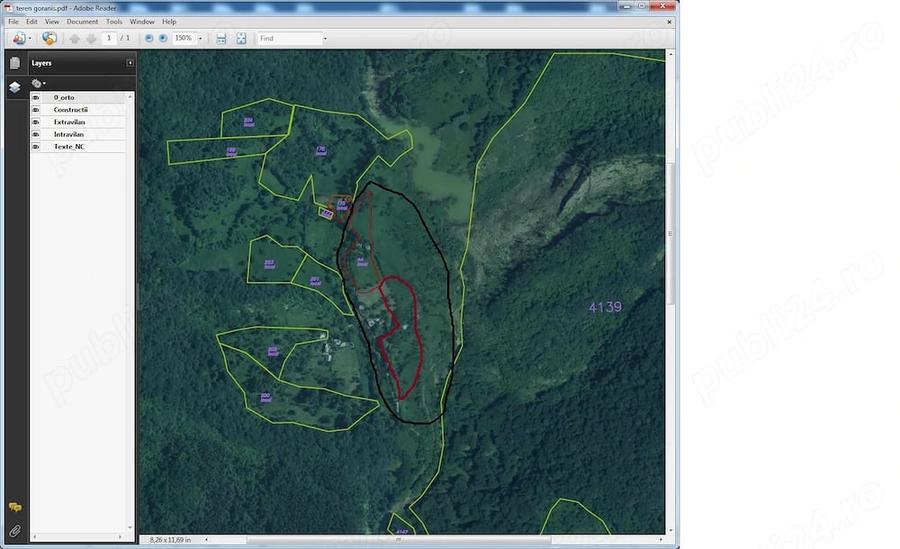Open the Window menu
The image size is (900, 549).
[x=142, y=22]
